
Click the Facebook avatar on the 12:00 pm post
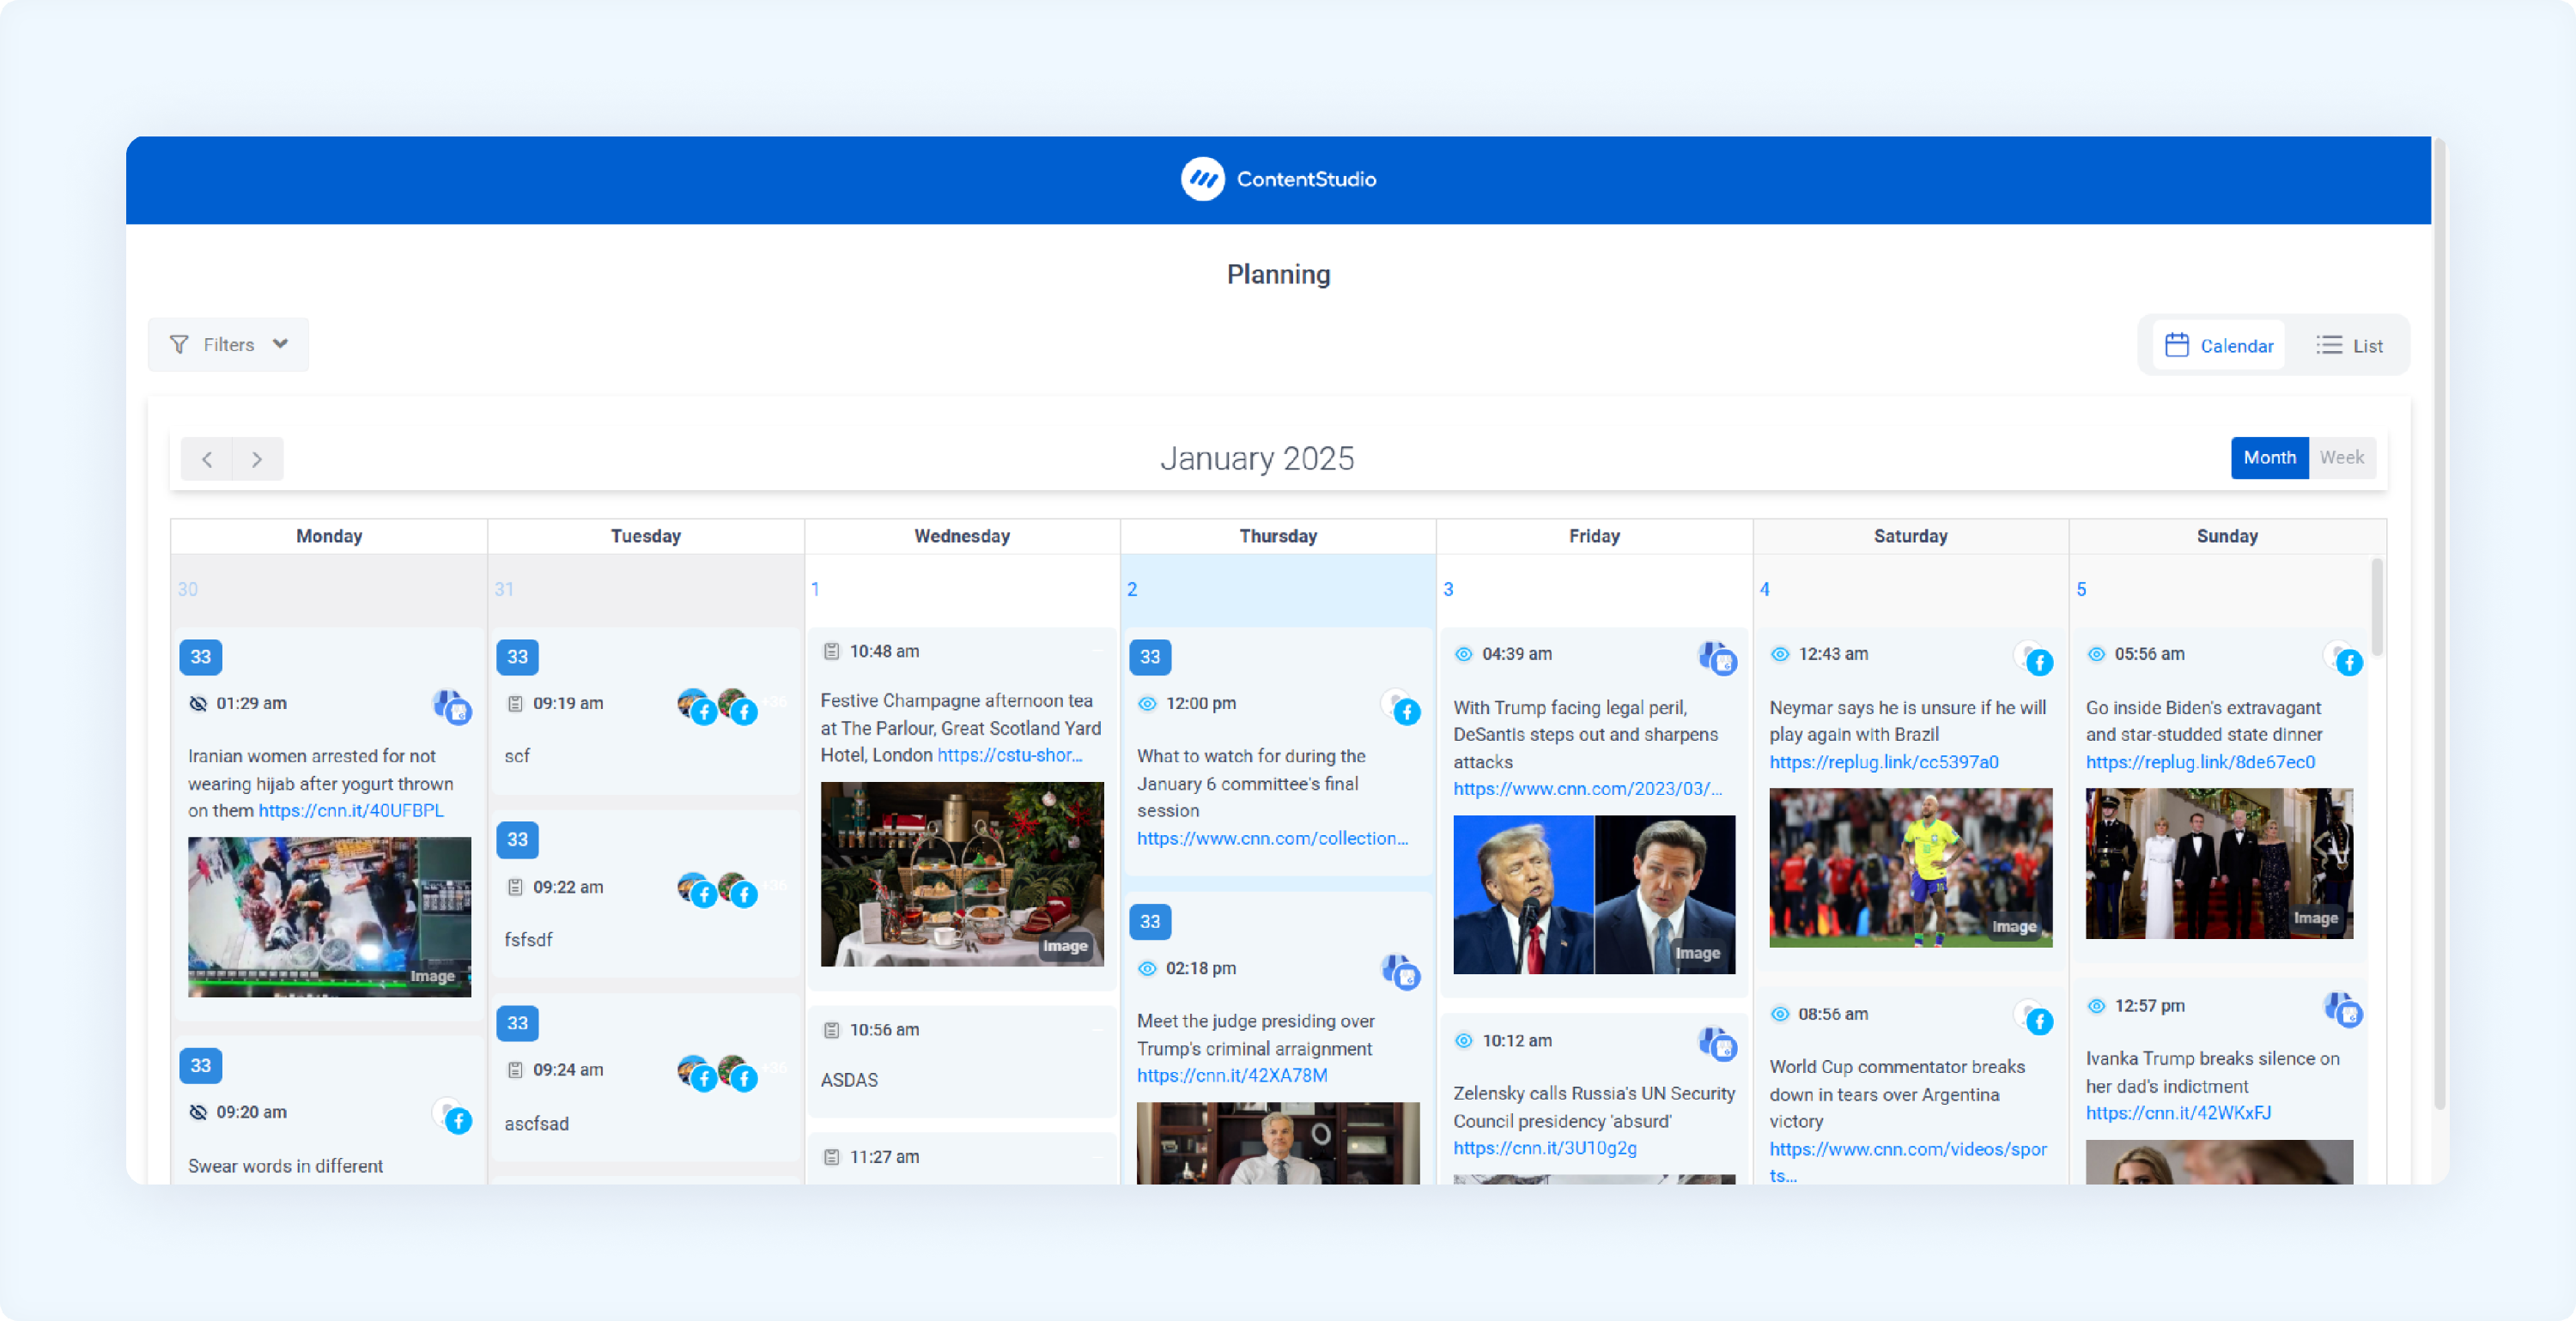(1401, 706)
